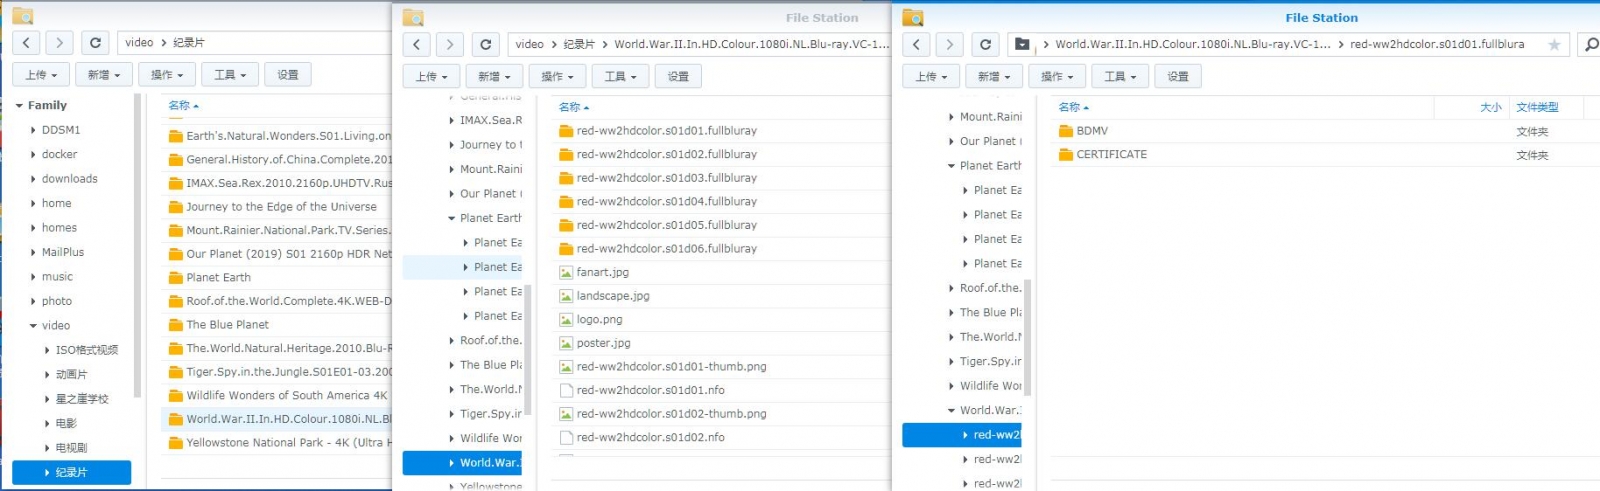Open 新增 dropdown in left window
The width and height of the screenshot is (1600, 491).
pyautogui.click(x=104, y=75)
